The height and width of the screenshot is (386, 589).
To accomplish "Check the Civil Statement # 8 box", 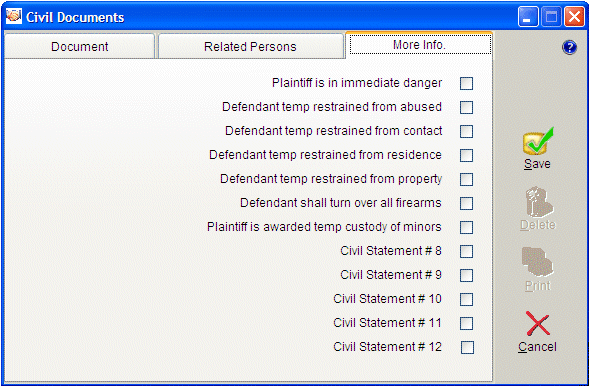I will pos(466,252).
